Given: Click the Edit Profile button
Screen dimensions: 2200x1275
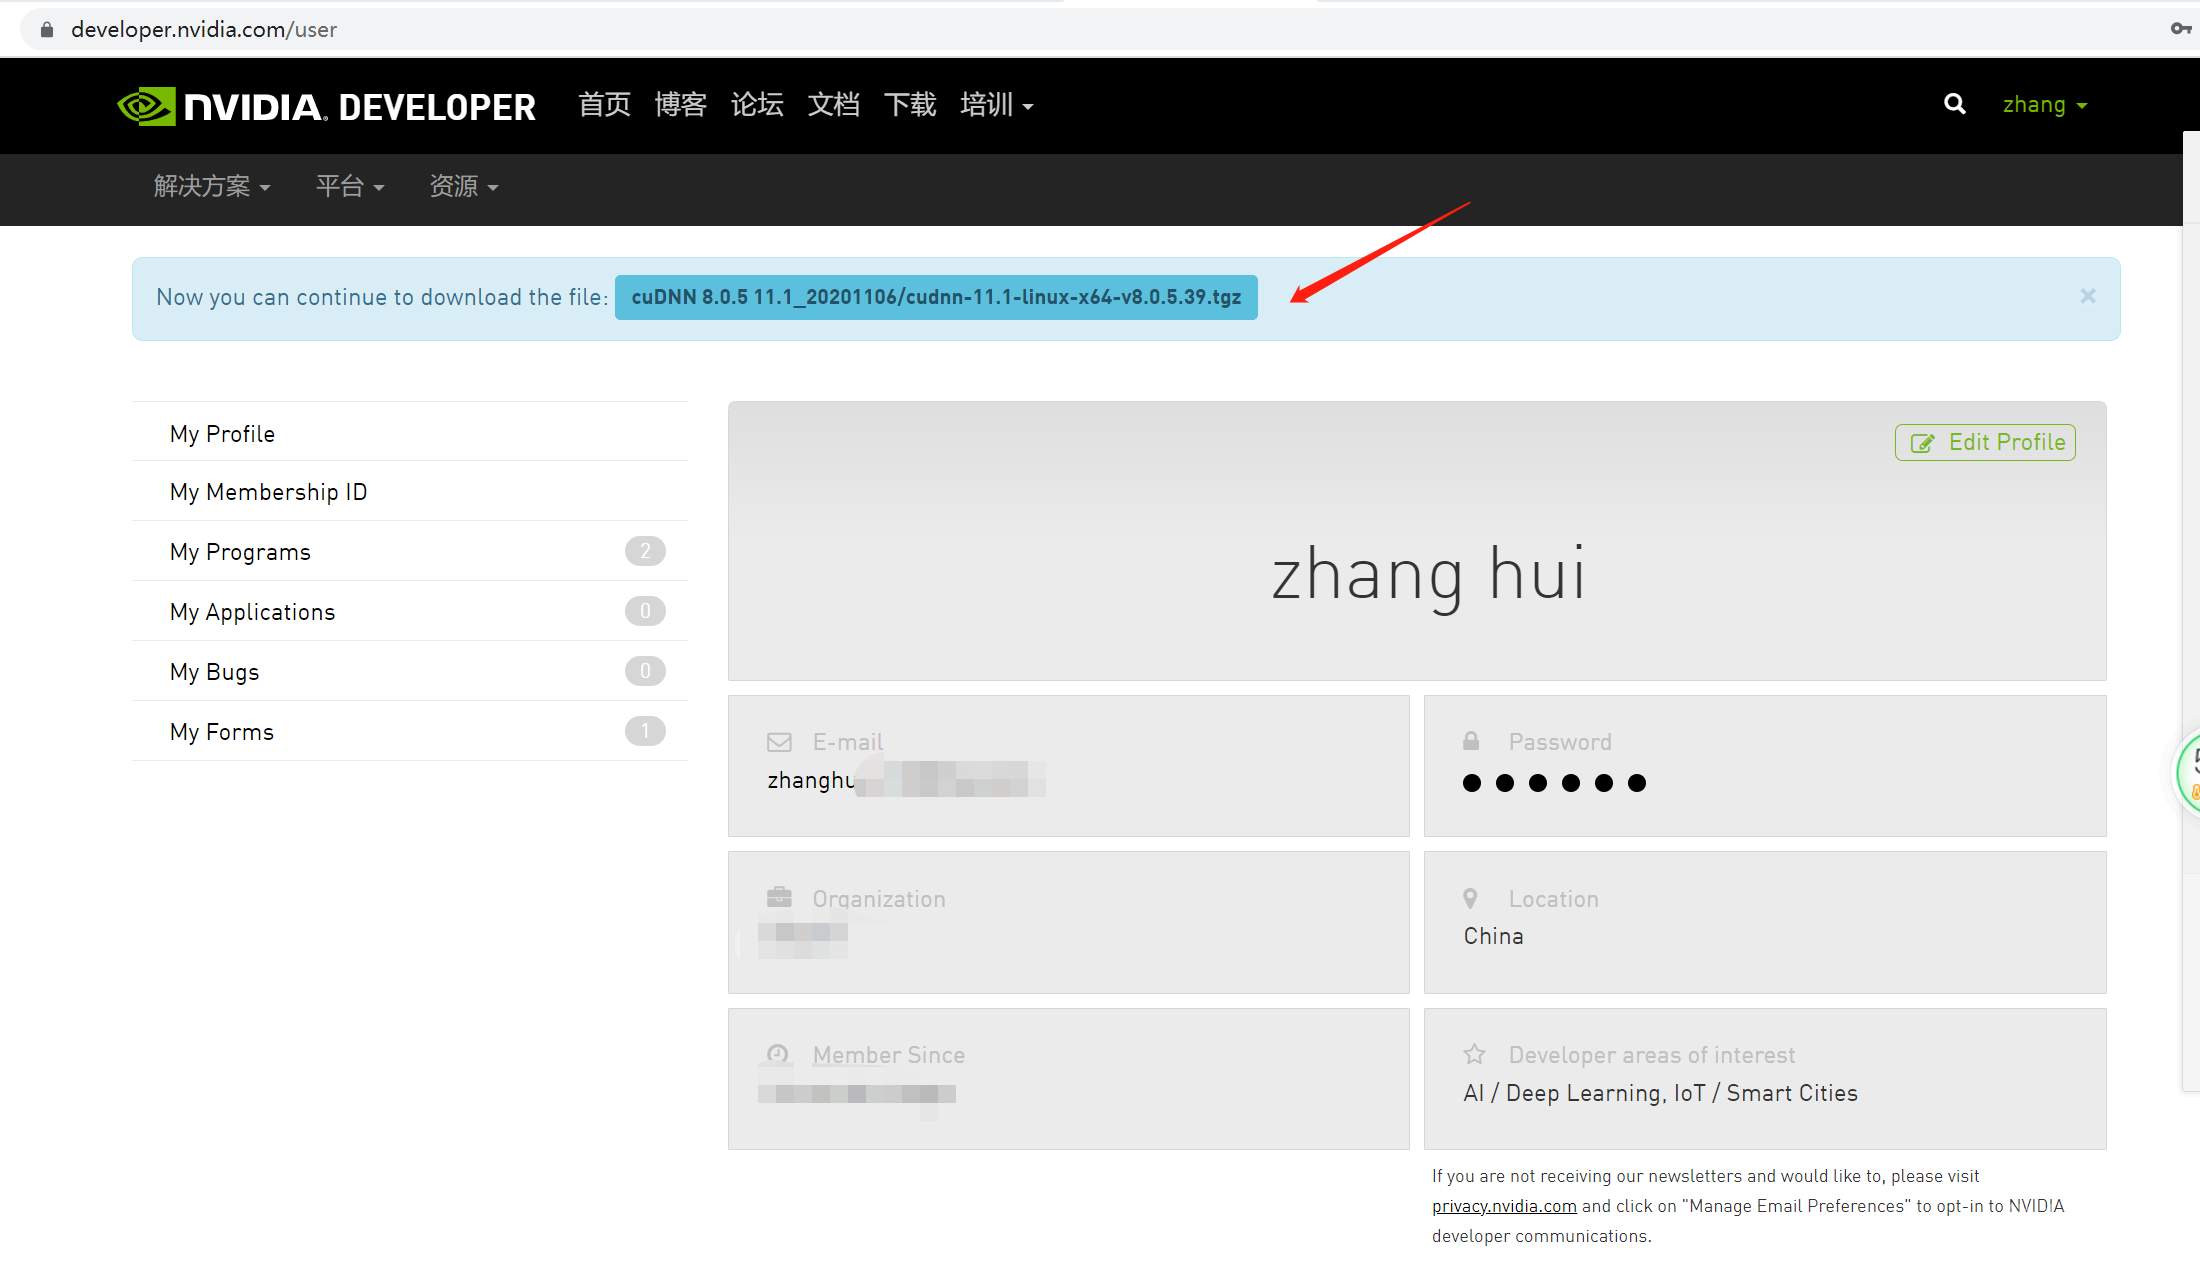Looking at the screenshot, I should tap(1985, 442).
